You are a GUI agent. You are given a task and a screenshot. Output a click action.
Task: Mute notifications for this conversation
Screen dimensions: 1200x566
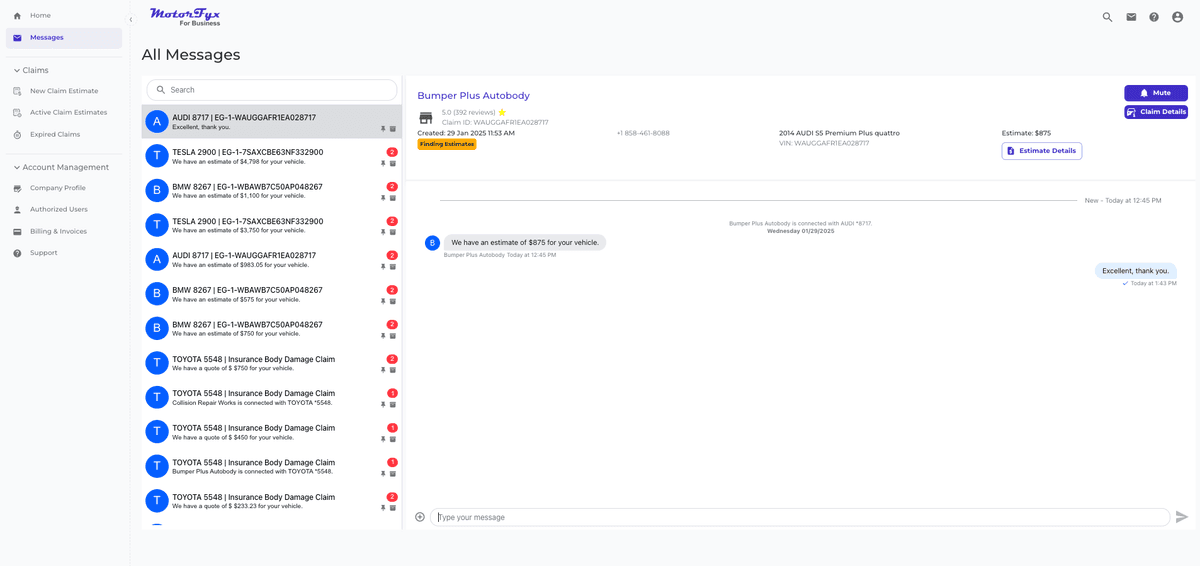(1155, 93)
